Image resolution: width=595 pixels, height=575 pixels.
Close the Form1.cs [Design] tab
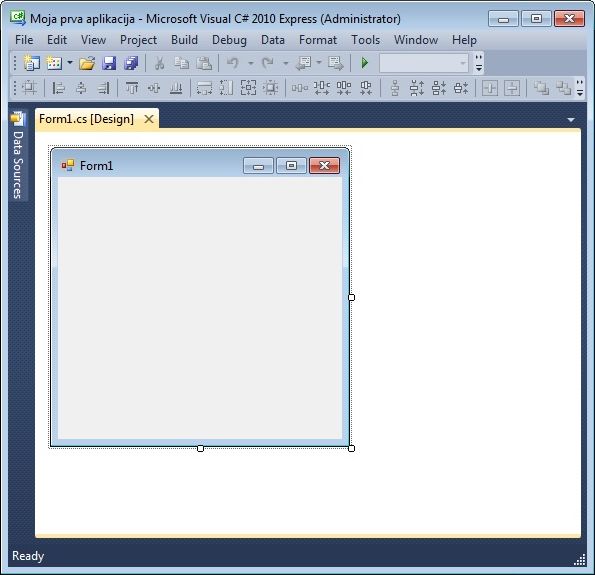tap(149, 119)
